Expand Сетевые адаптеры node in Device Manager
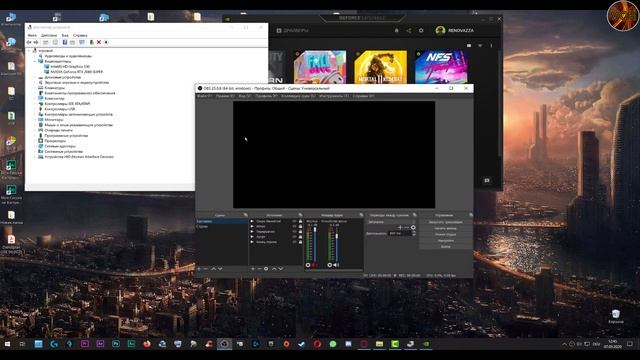 pos(35,146)
